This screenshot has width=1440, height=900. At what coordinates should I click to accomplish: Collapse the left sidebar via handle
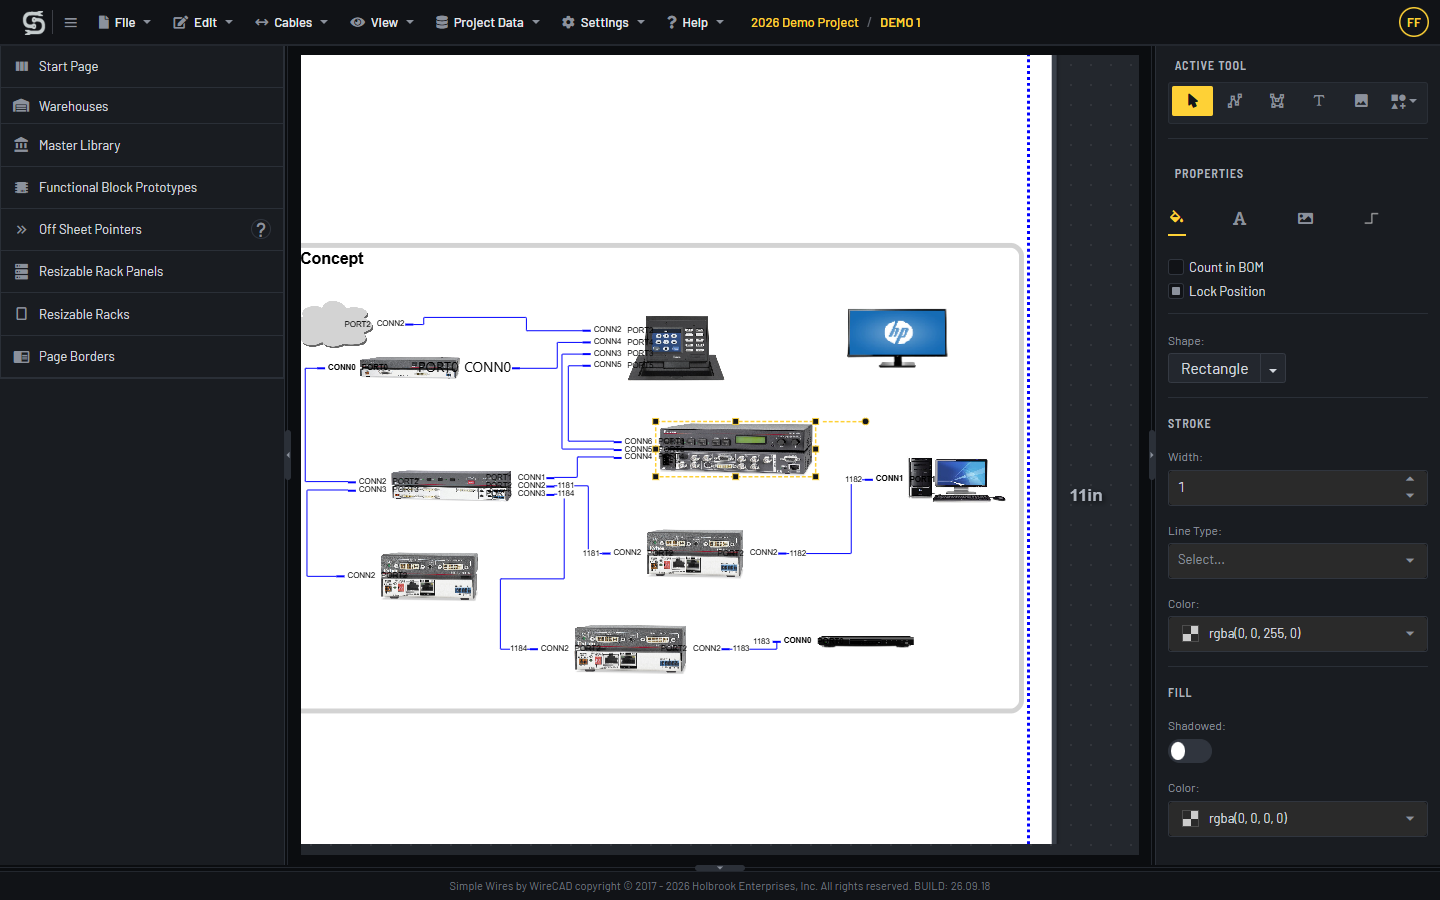coord(288,455)
